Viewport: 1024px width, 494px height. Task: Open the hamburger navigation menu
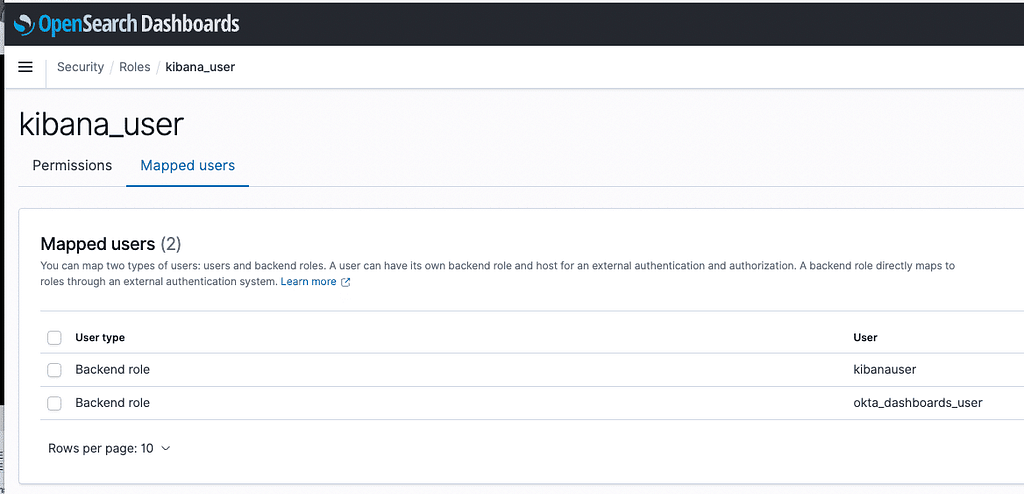25,67
